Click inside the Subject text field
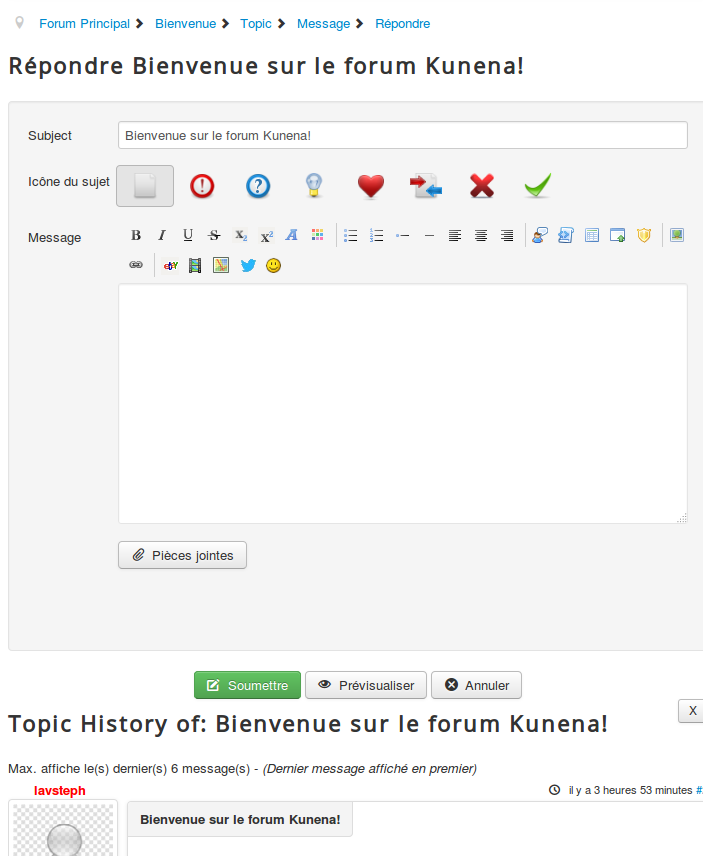This screenshot has height=856, width=703. click(x=402, y=135)
